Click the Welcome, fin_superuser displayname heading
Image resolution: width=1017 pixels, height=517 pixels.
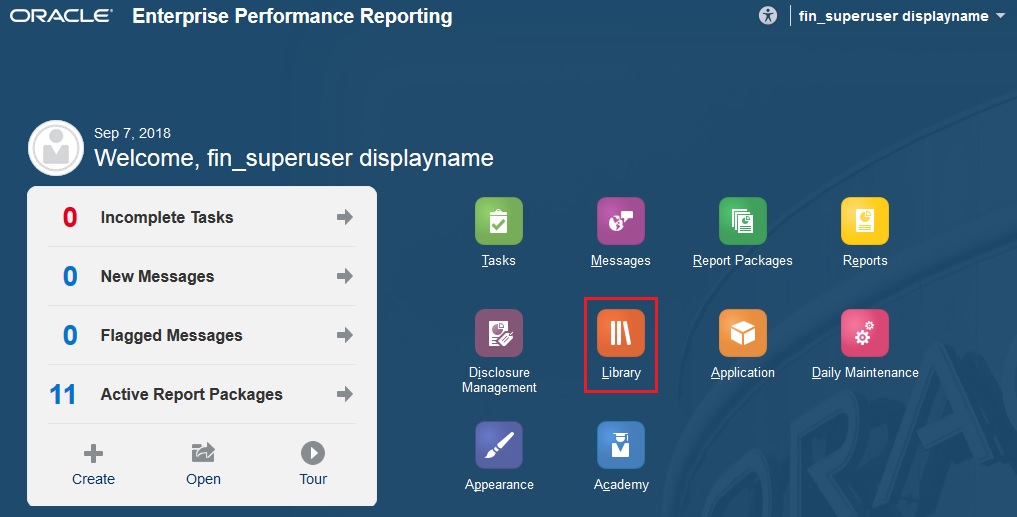point(294,158)
